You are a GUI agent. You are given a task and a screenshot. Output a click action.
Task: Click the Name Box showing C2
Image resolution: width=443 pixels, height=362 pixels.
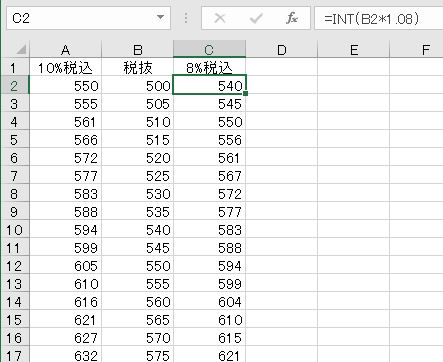click(88, 18)
